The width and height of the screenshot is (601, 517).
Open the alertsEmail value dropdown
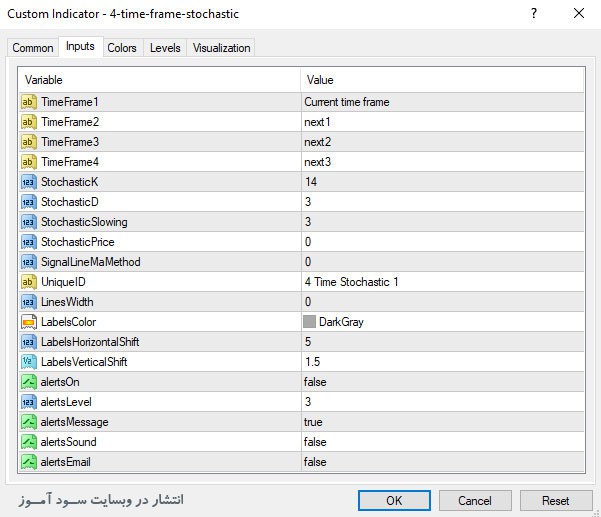click(441, 462)
